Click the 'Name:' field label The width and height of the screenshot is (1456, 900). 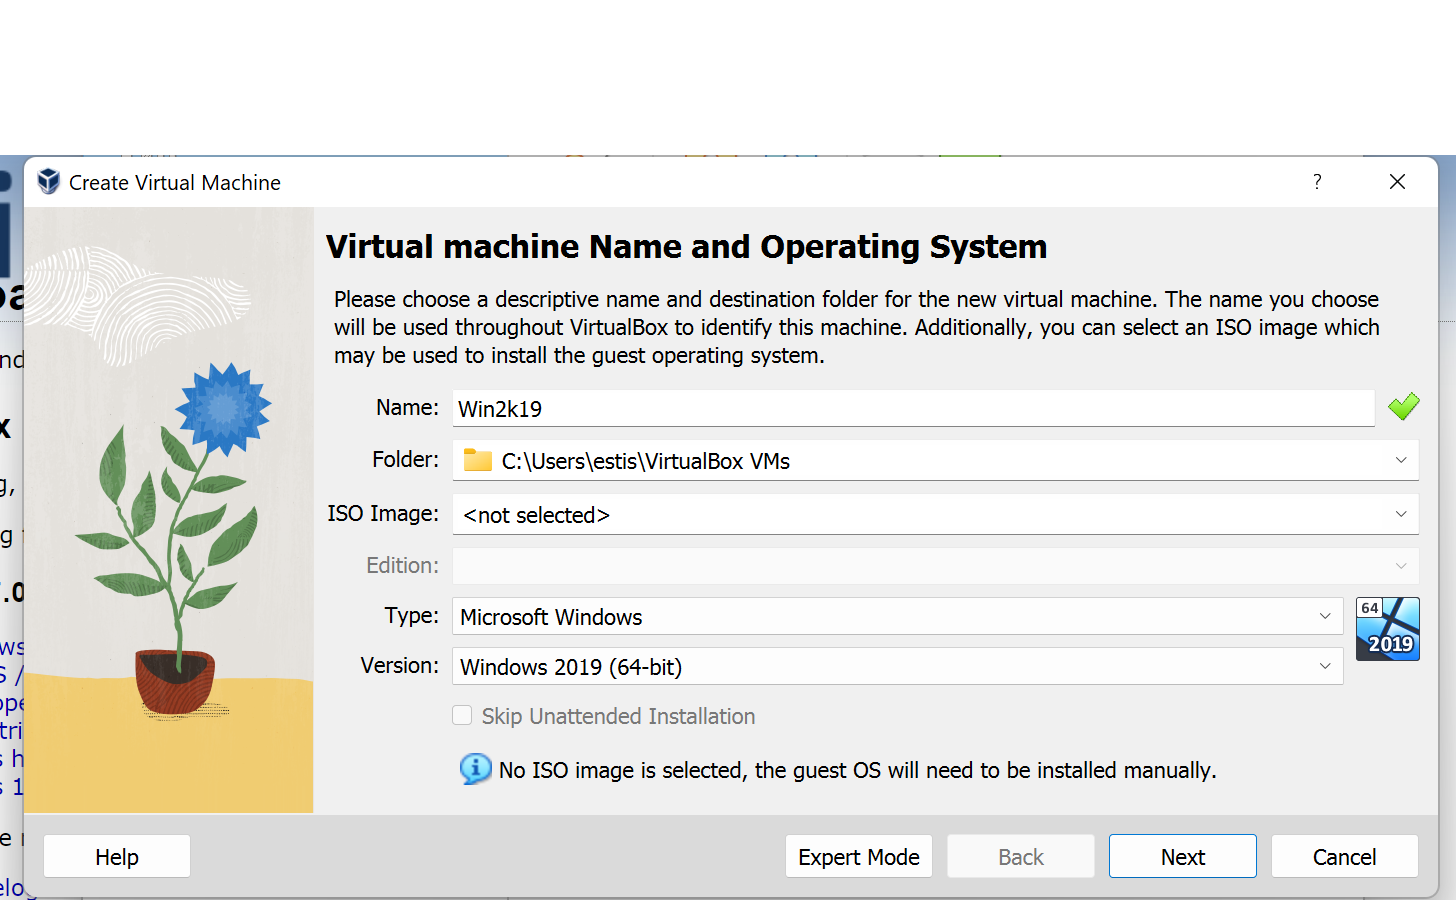pos(407,407)
